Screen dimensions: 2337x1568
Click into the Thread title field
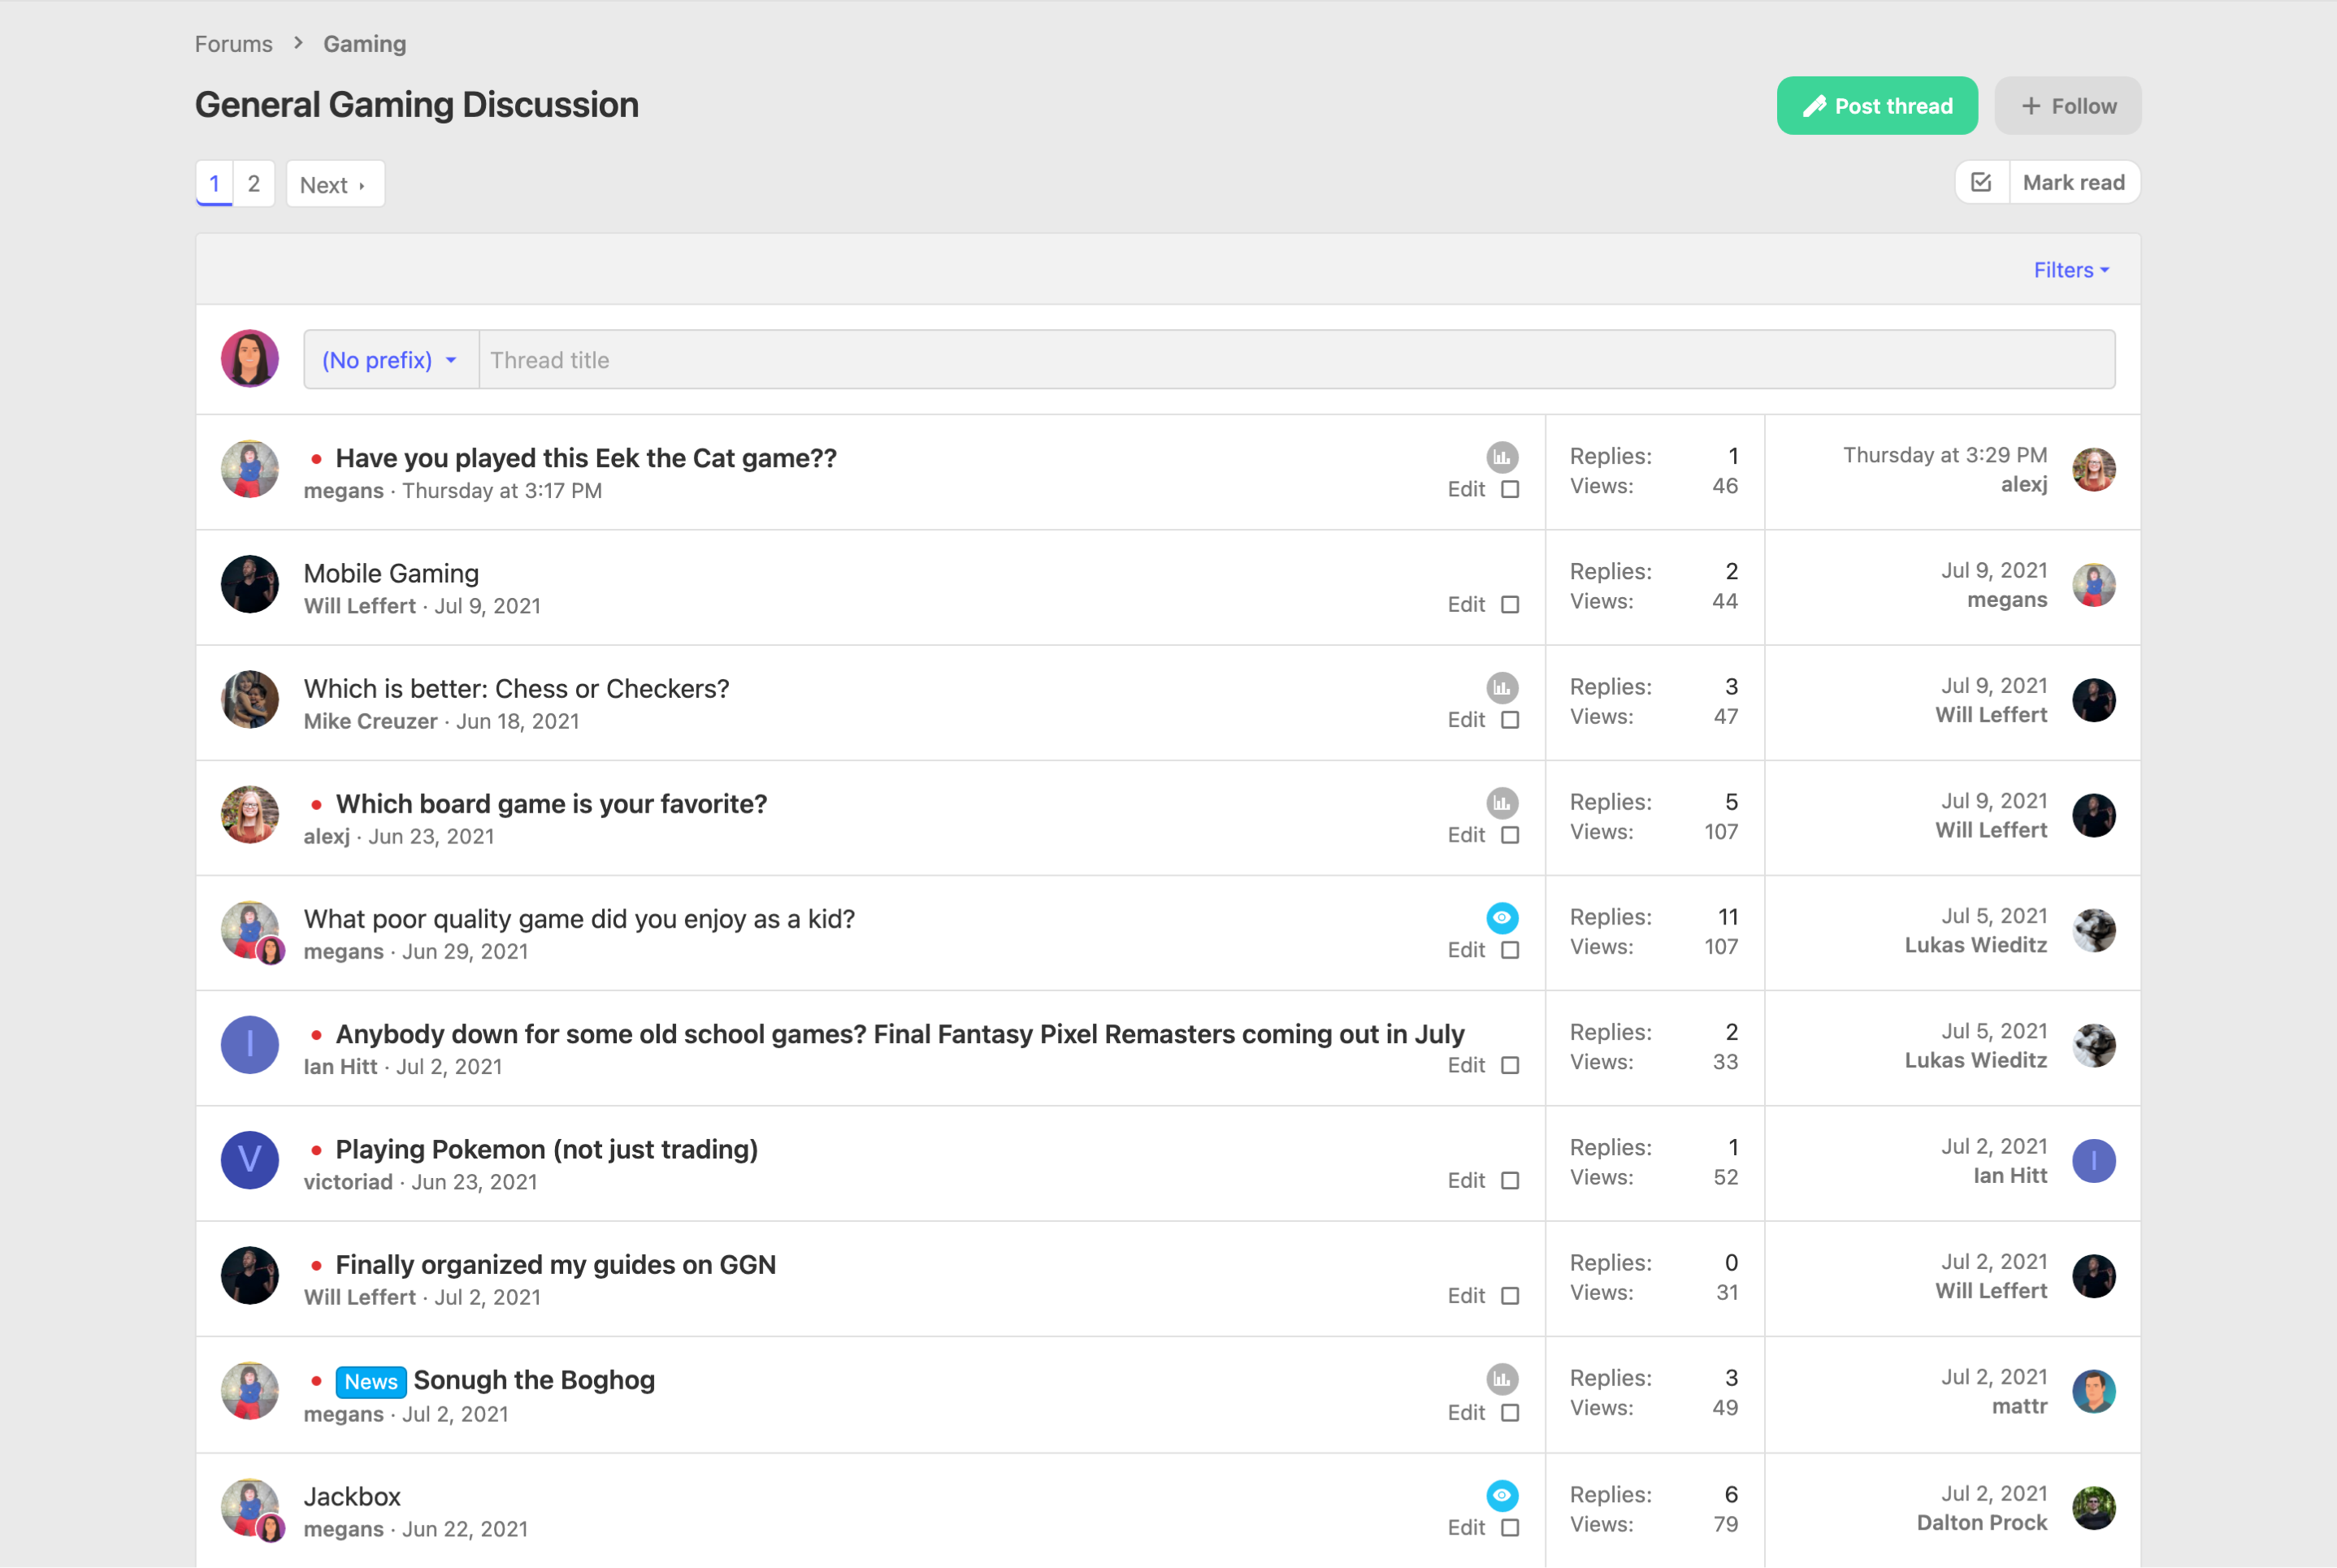click(x=1295, y=360)
